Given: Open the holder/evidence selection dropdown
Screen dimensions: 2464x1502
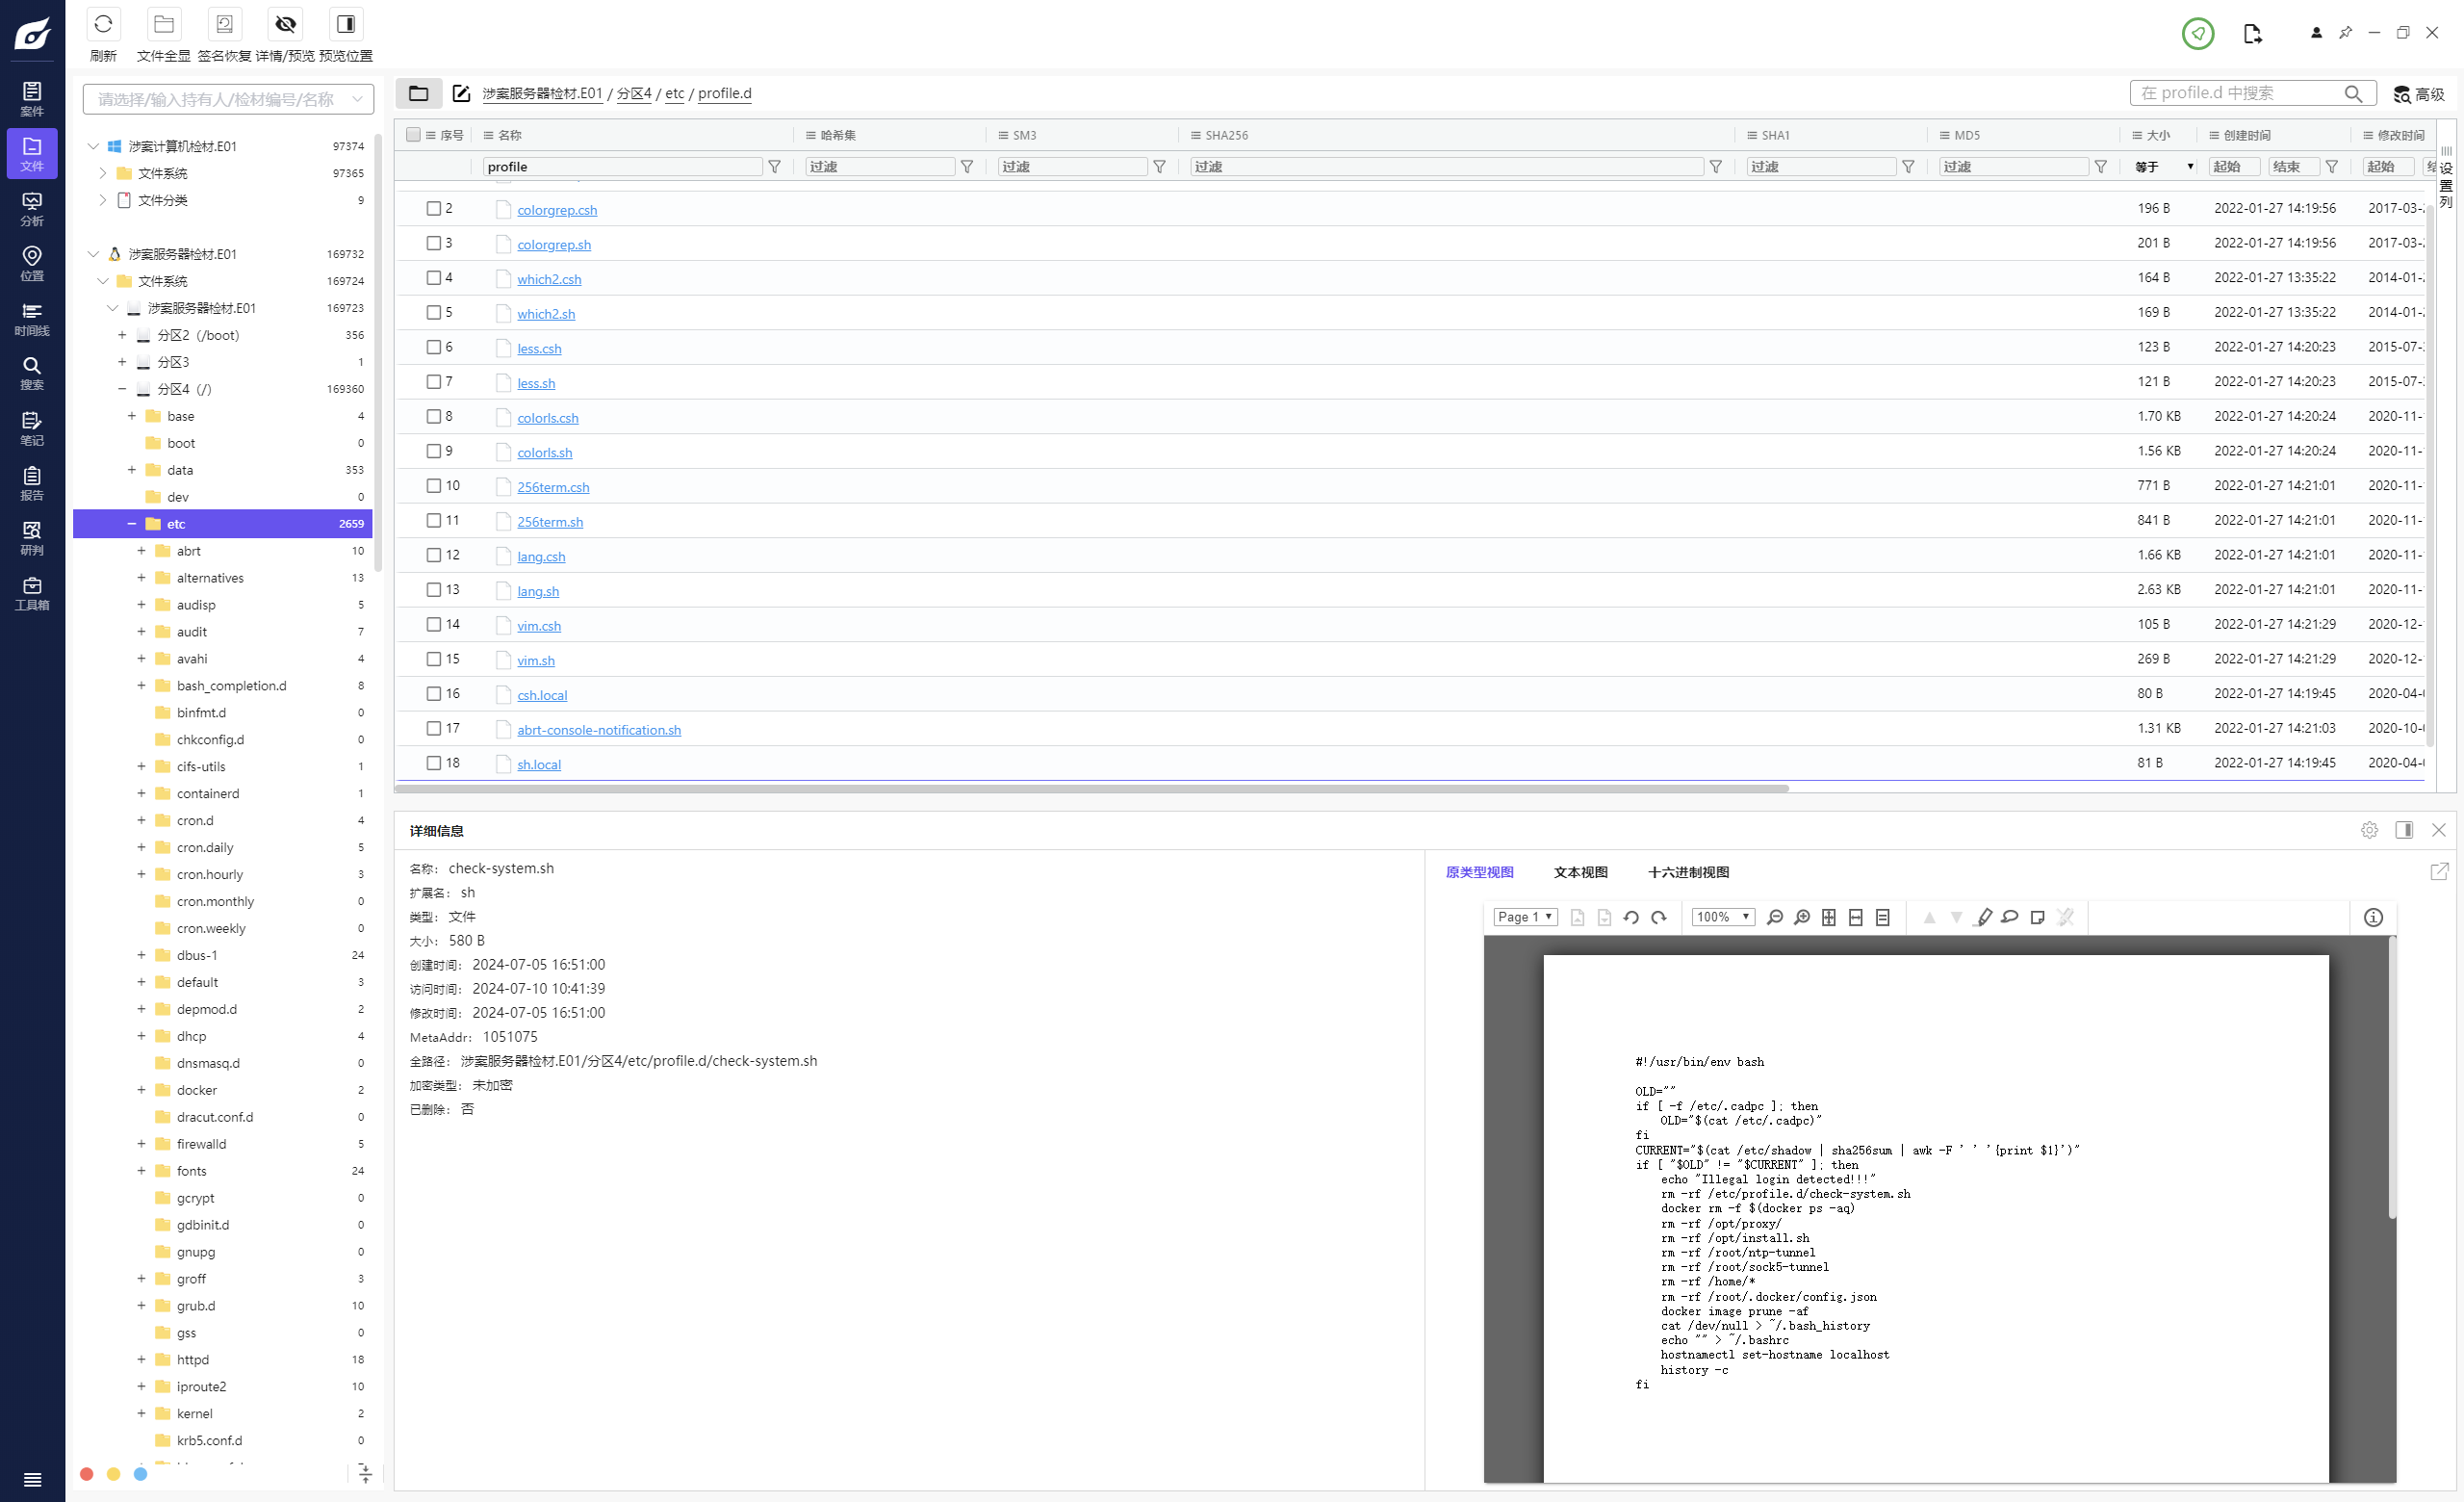Looking at the screenshot, I should (228, 99).
